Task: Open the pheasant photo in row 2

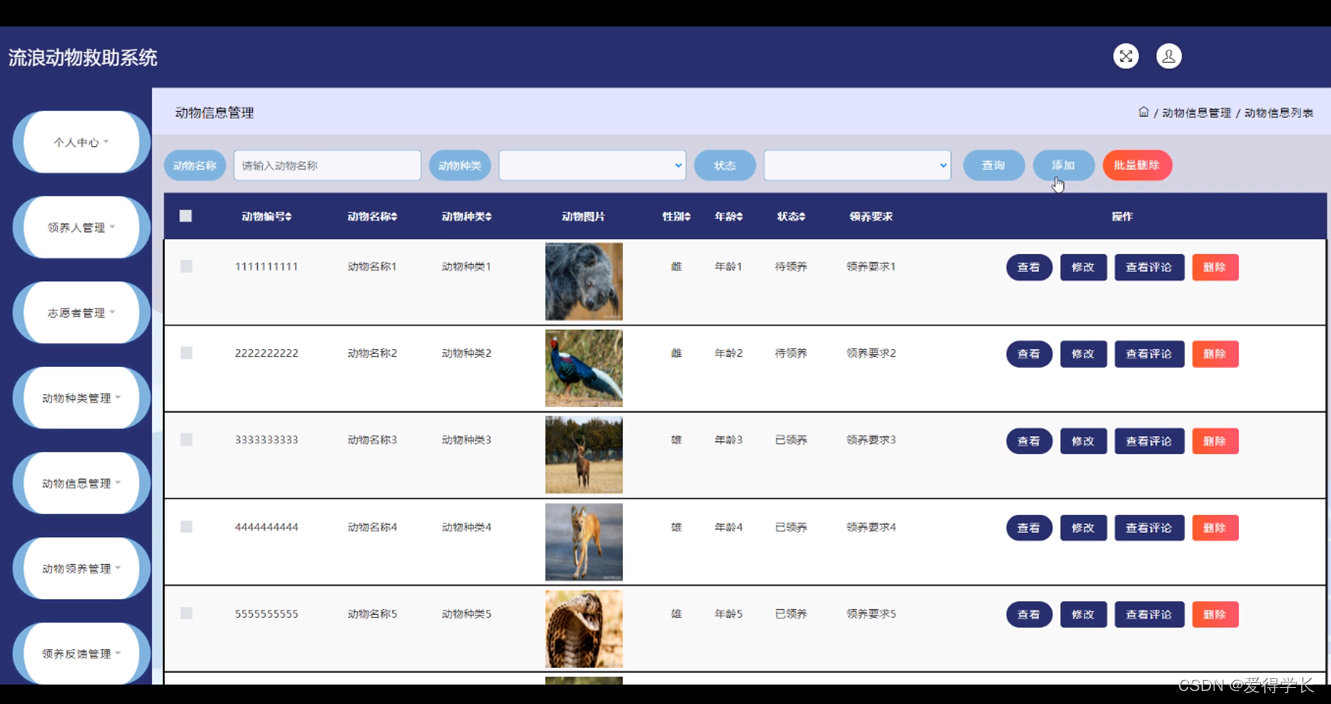Action: 584,368
